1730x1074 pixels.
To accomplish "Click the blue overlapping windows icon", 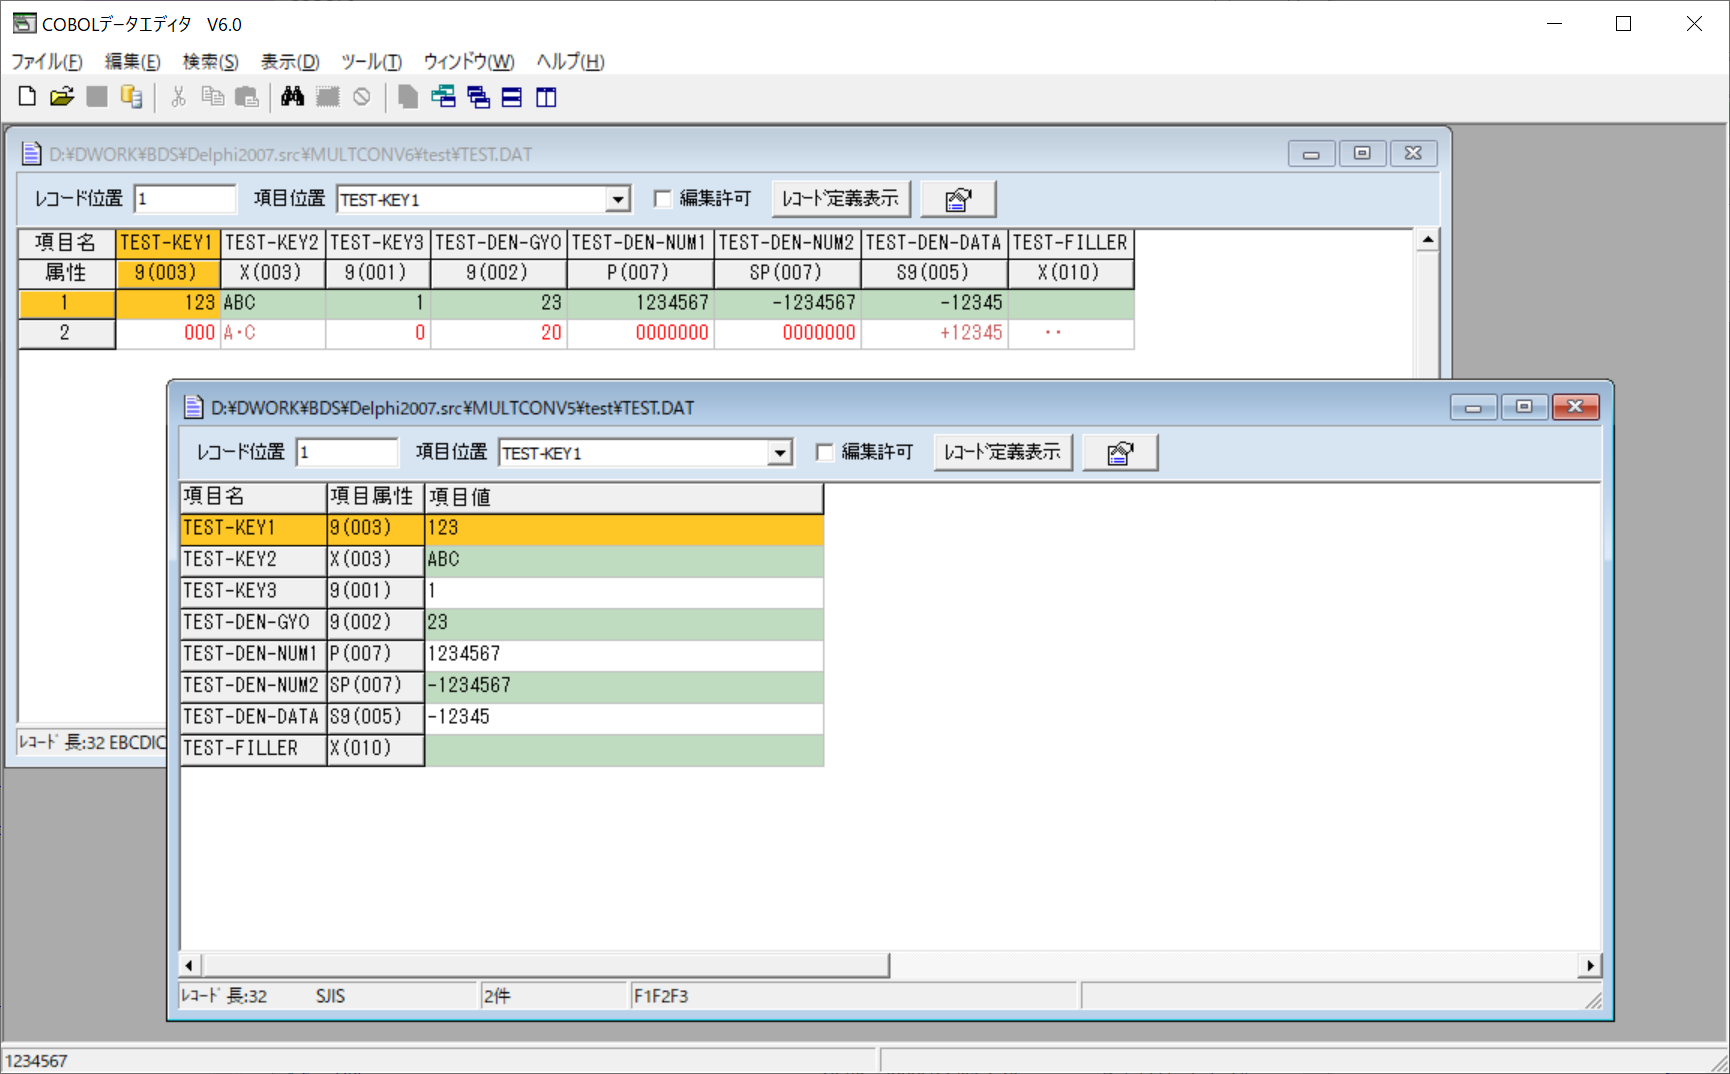I will [478, 96].
